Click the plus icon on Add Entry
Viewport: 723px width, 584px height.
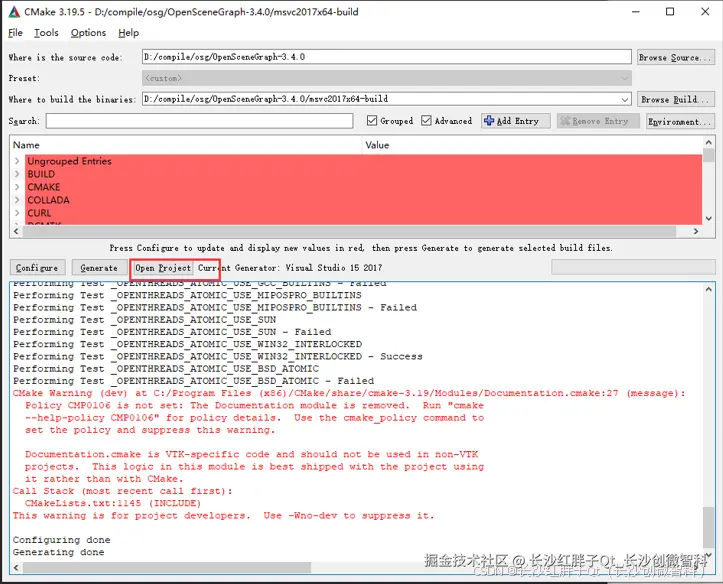tap(489, 121)
